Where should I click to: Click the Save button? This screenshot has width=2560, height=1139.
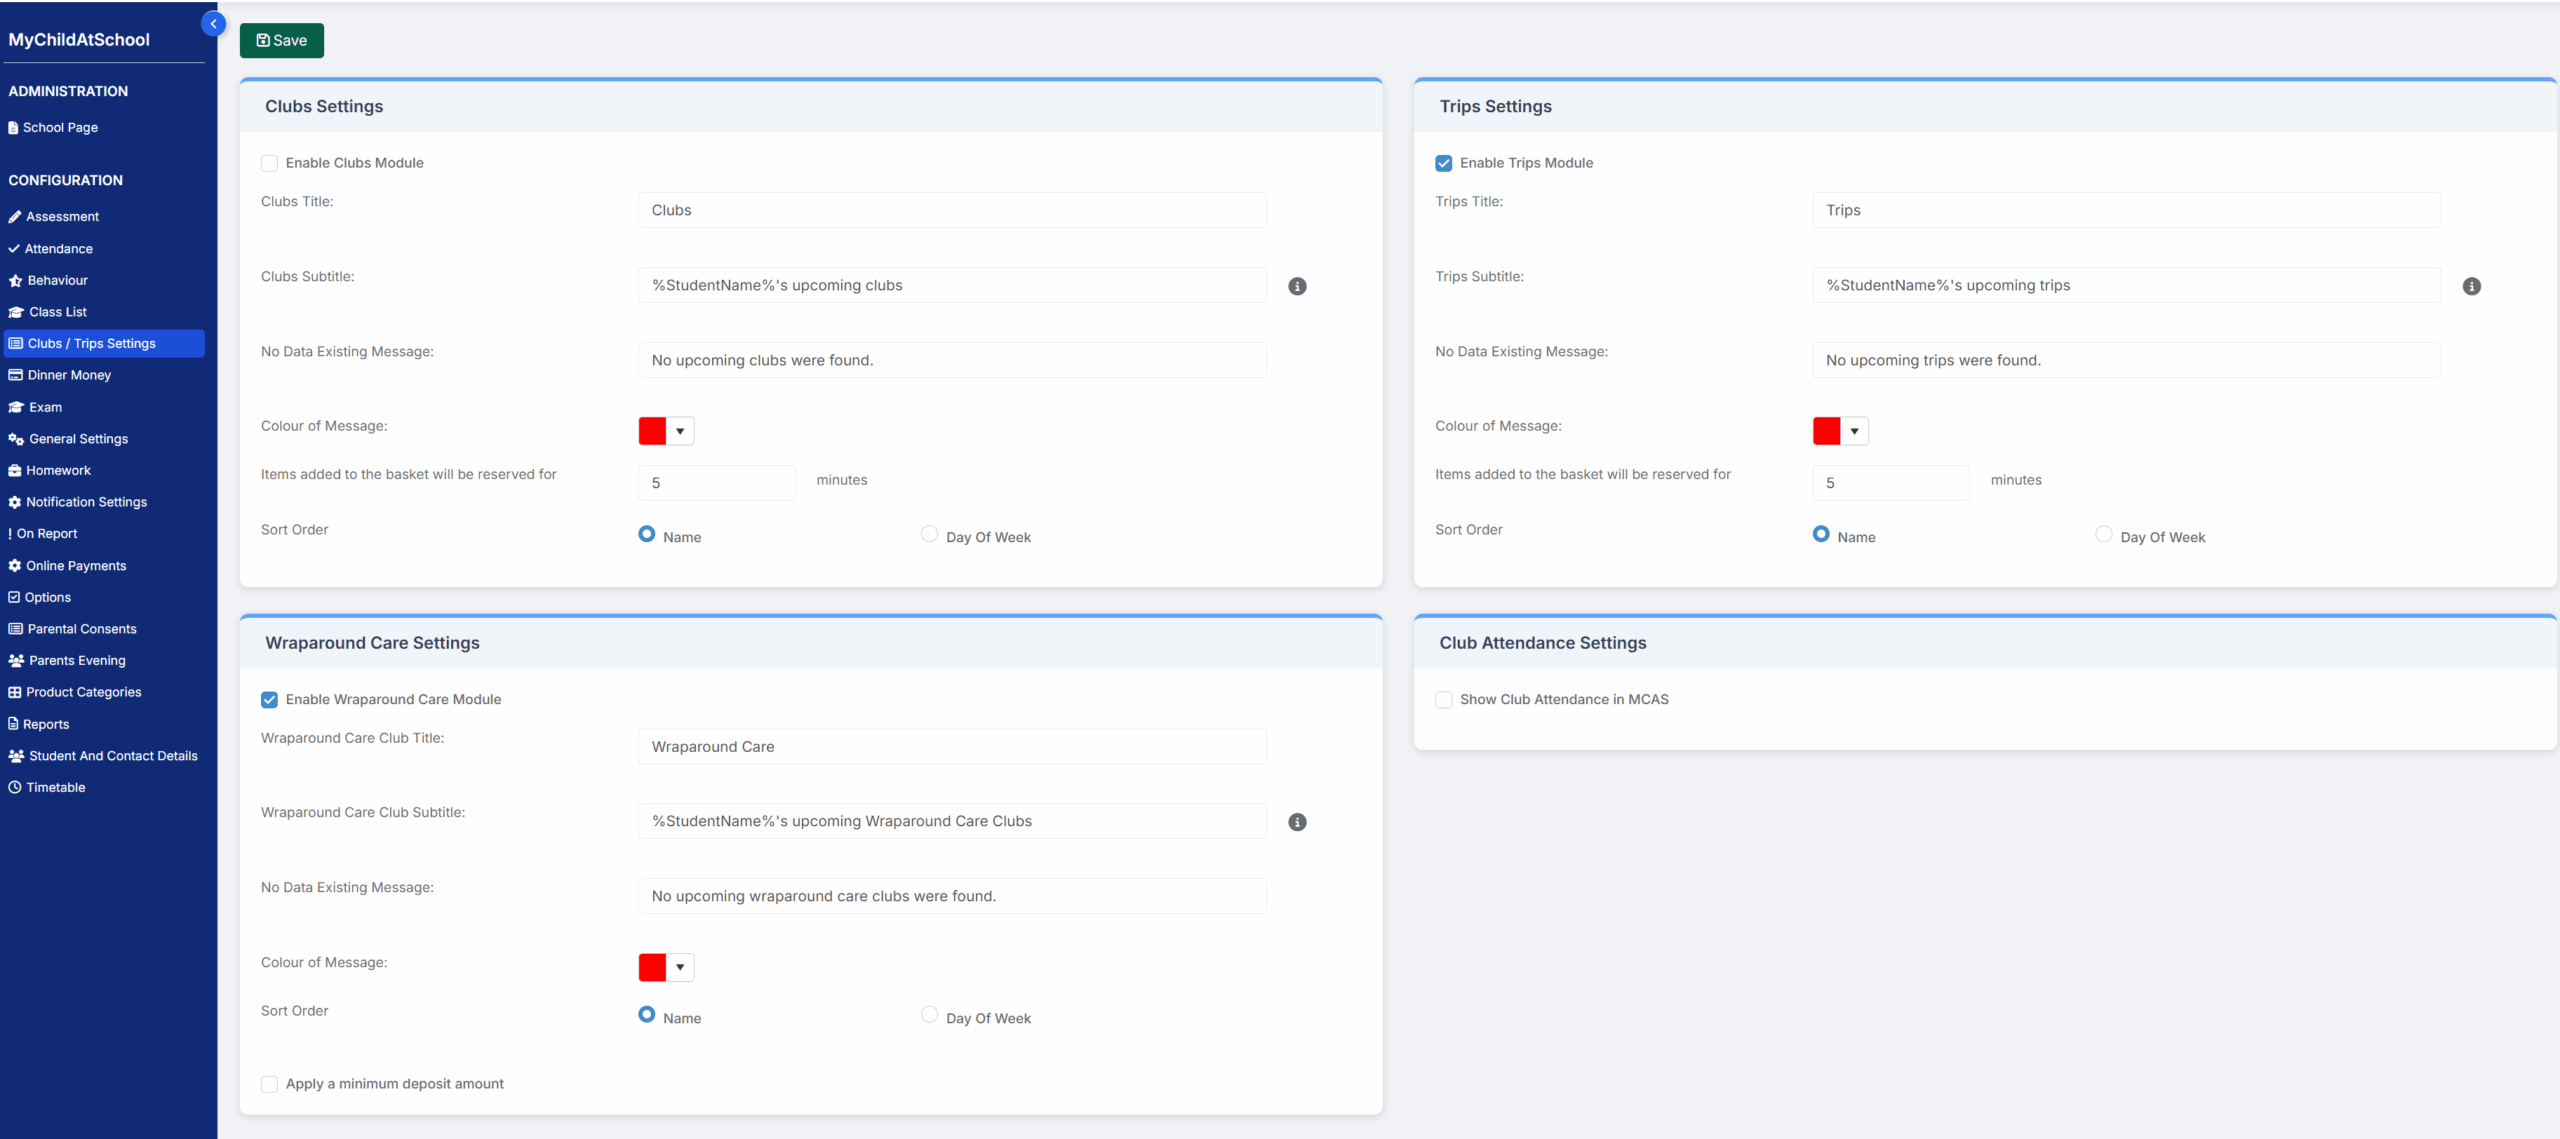click(x=281, y=40)
